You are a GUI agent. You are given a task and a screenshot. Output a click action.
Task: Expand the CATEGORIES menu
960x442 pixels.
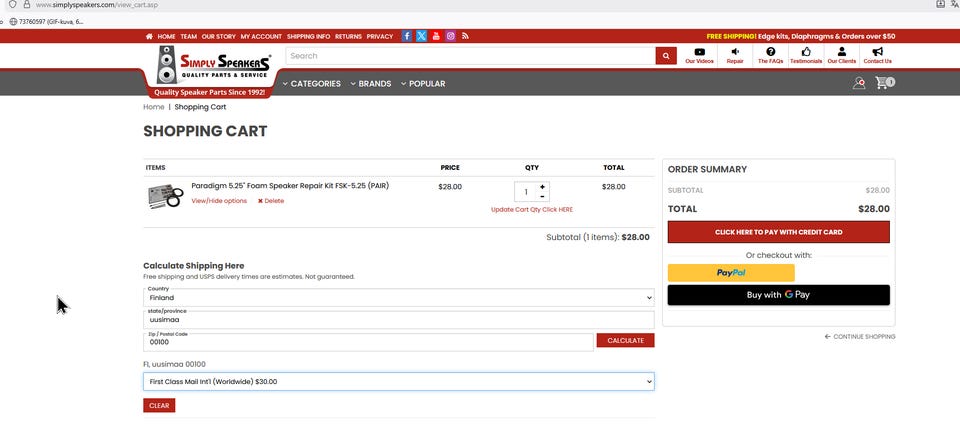point(312,84)
